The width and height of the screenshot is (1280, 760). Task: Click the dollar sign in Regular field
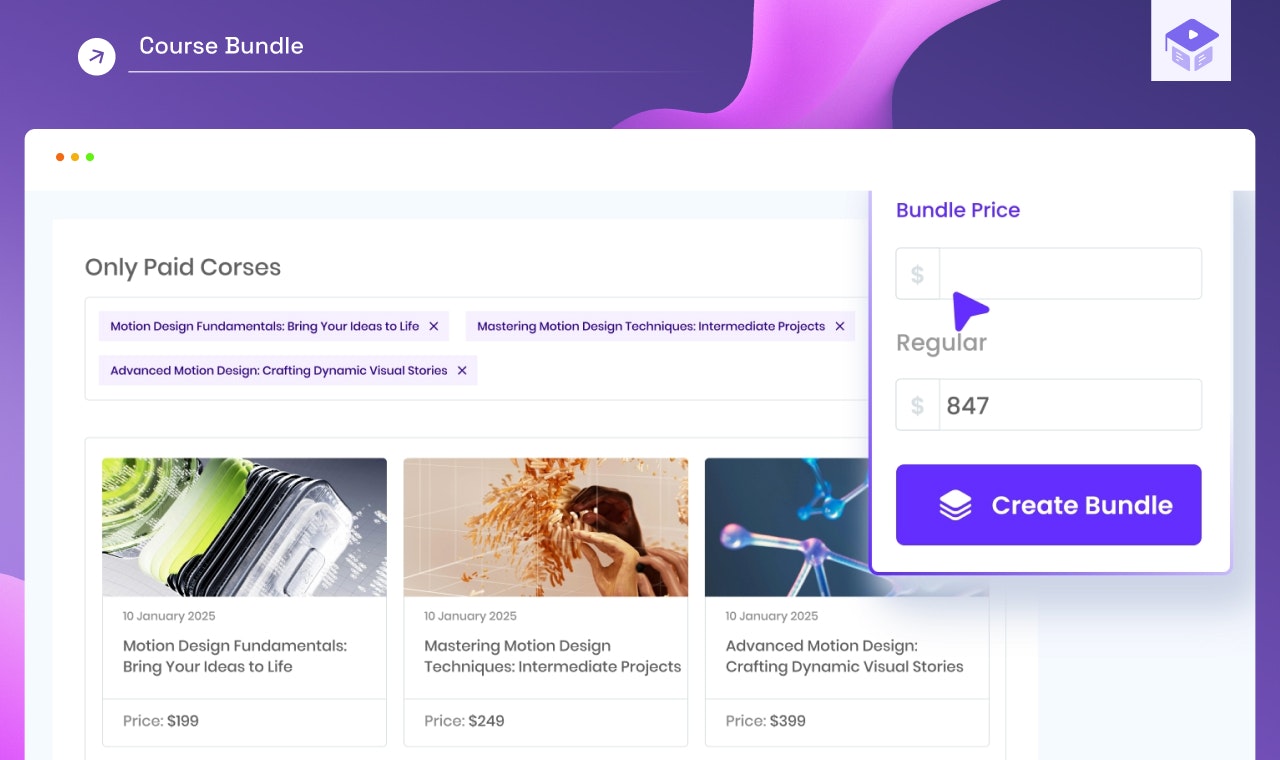(918, 405)
